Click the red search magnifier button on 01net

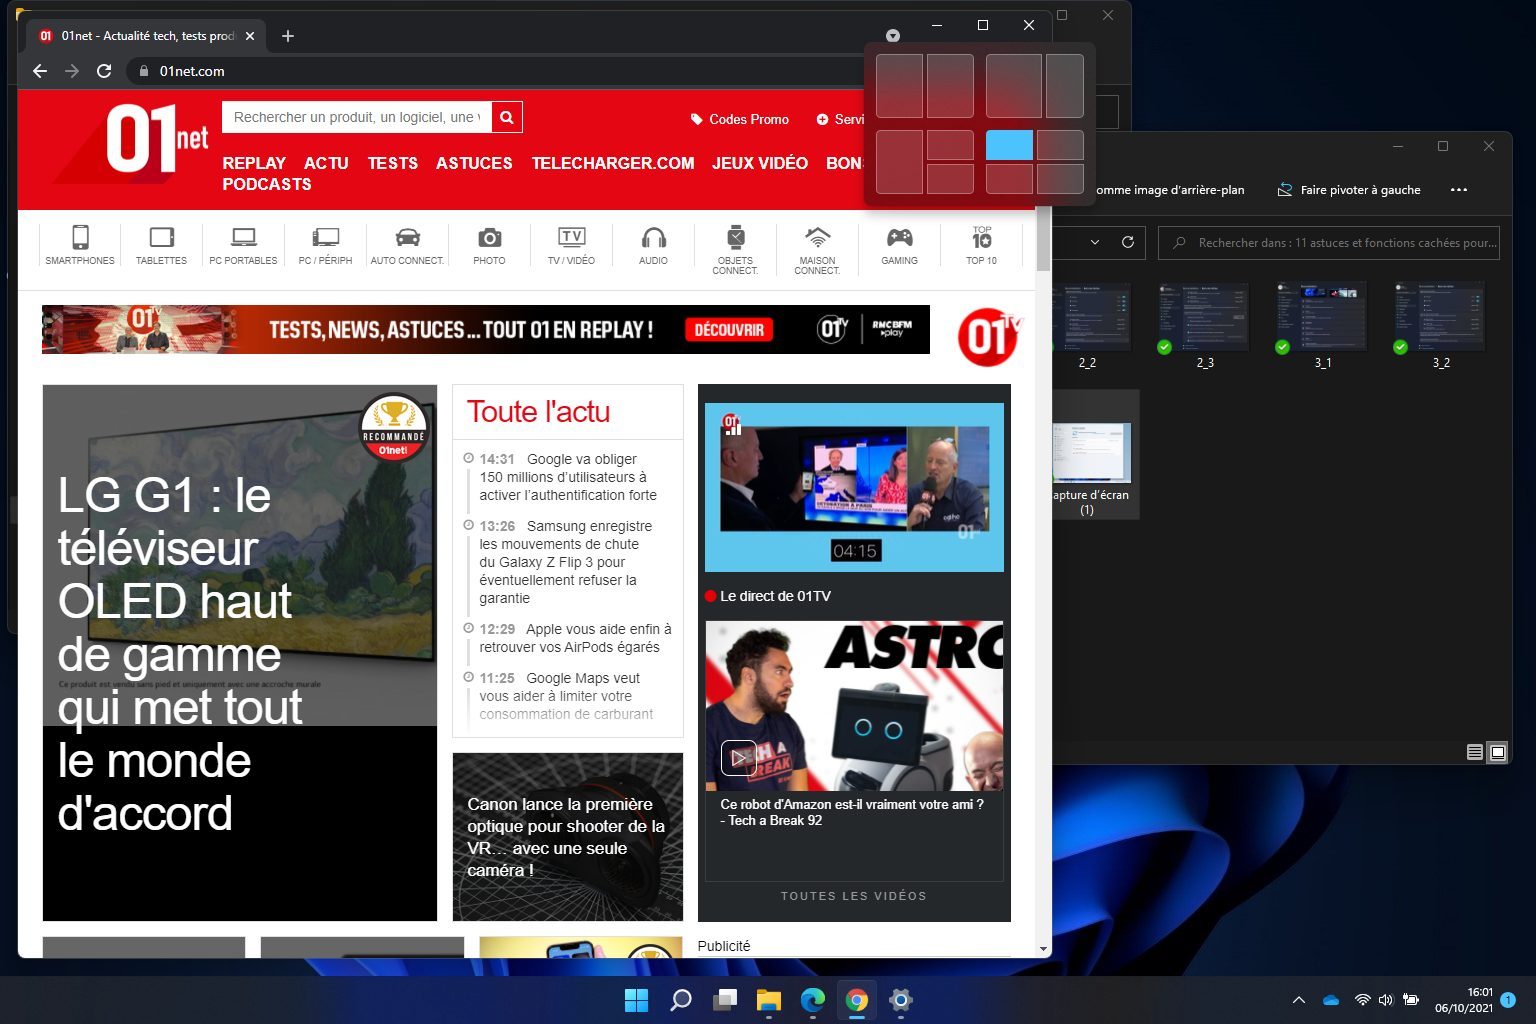pos(507,117)
